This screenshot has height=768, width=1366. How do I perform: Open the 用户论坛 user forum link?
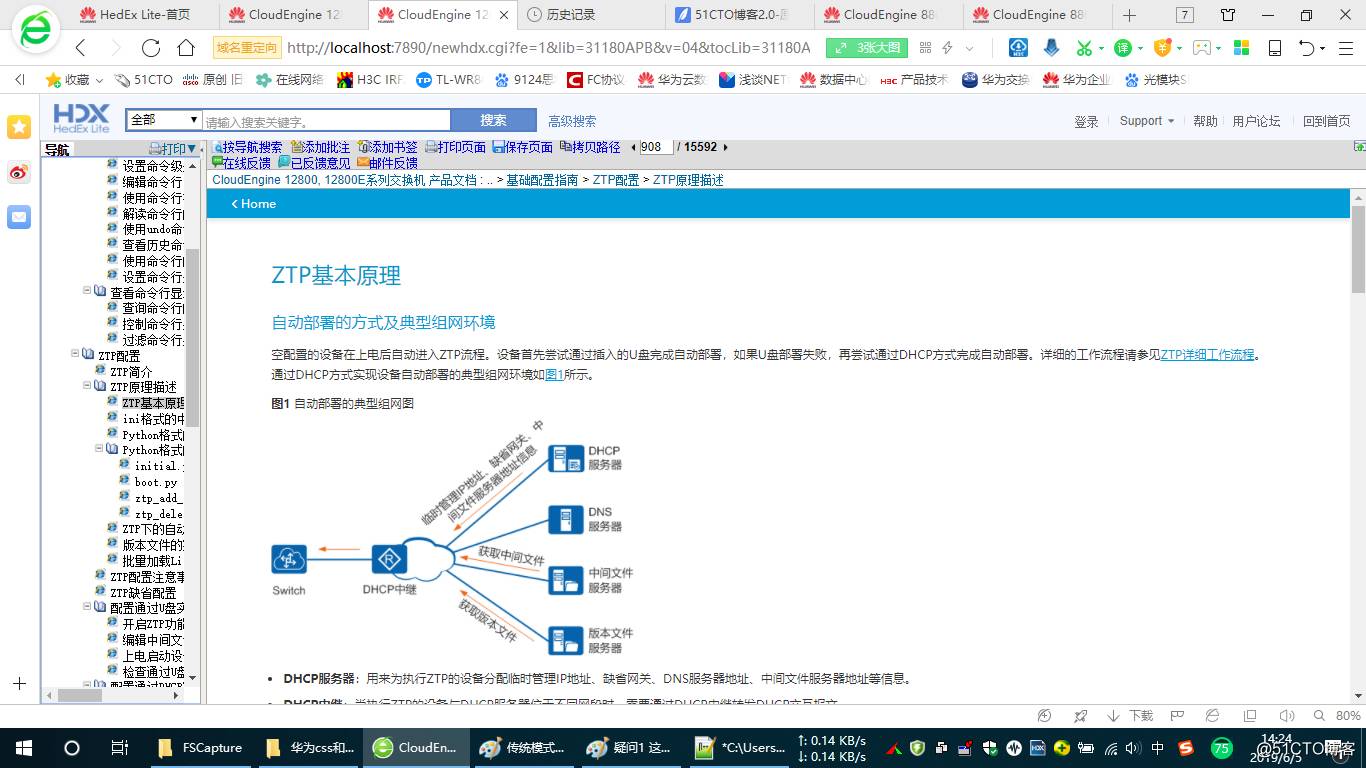point(1256,121)
